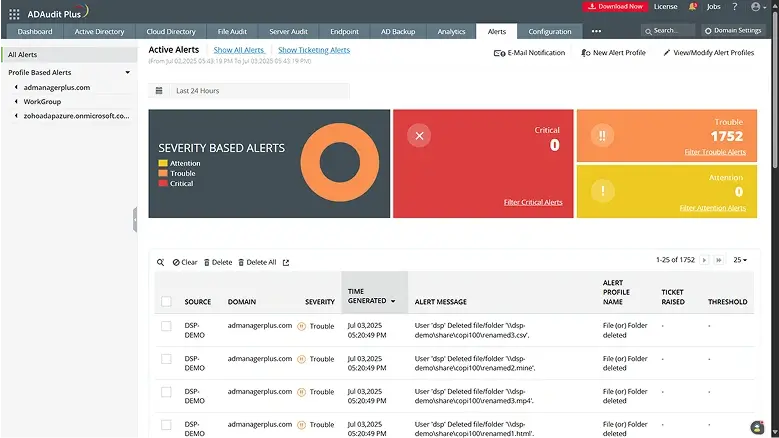Screen dimensions: 779x438
Task: Click the Download Now button
Action: coord(615,6)
